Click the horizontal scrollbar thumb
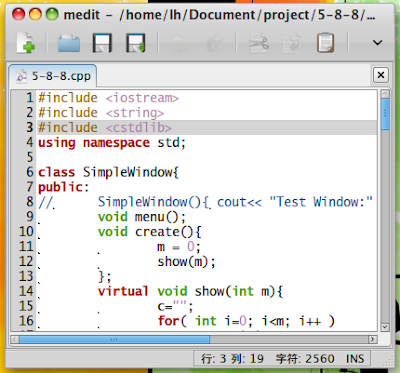 (114, 339)
